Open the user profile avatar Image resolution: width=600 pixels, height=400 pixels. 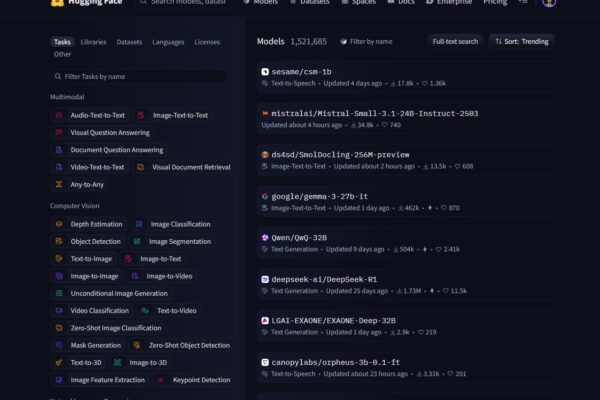click(549, 3)
